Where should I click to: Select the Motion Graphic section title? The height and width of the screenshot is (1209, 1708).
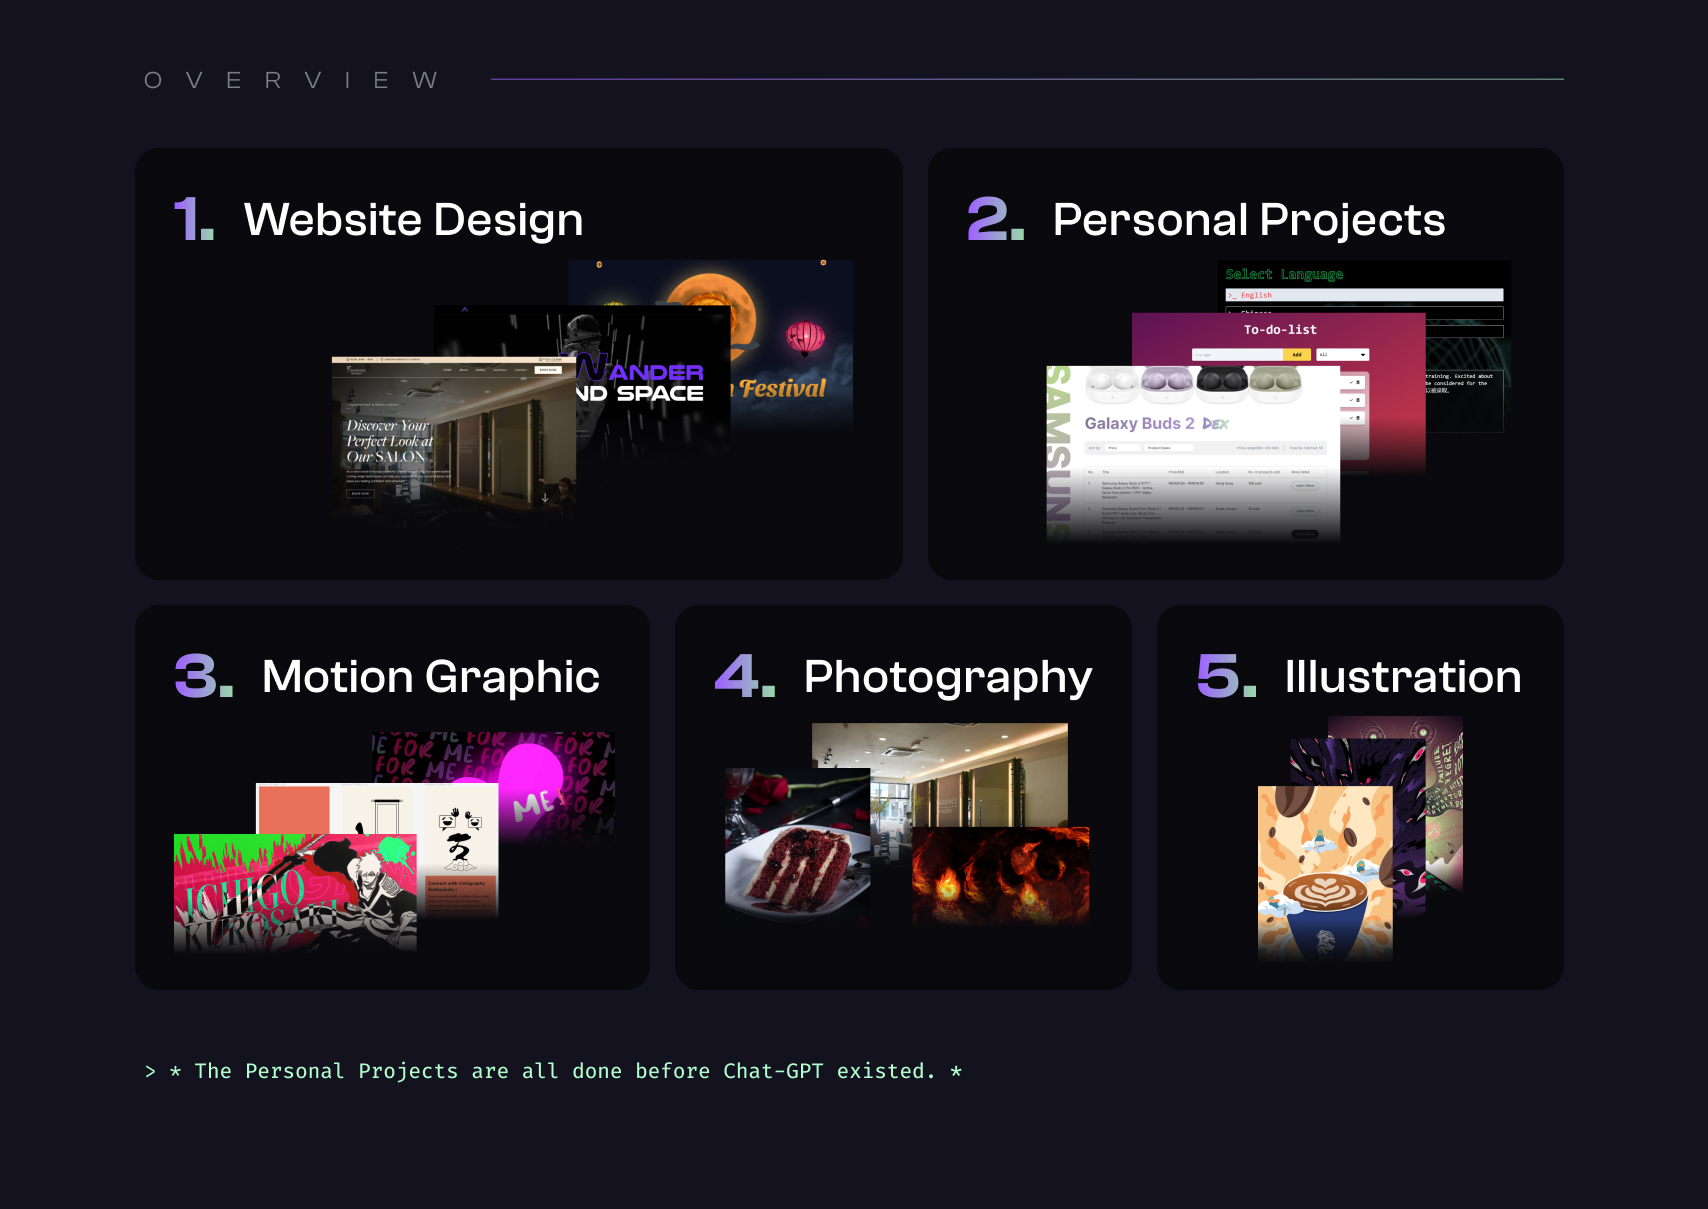pos(430,677)
